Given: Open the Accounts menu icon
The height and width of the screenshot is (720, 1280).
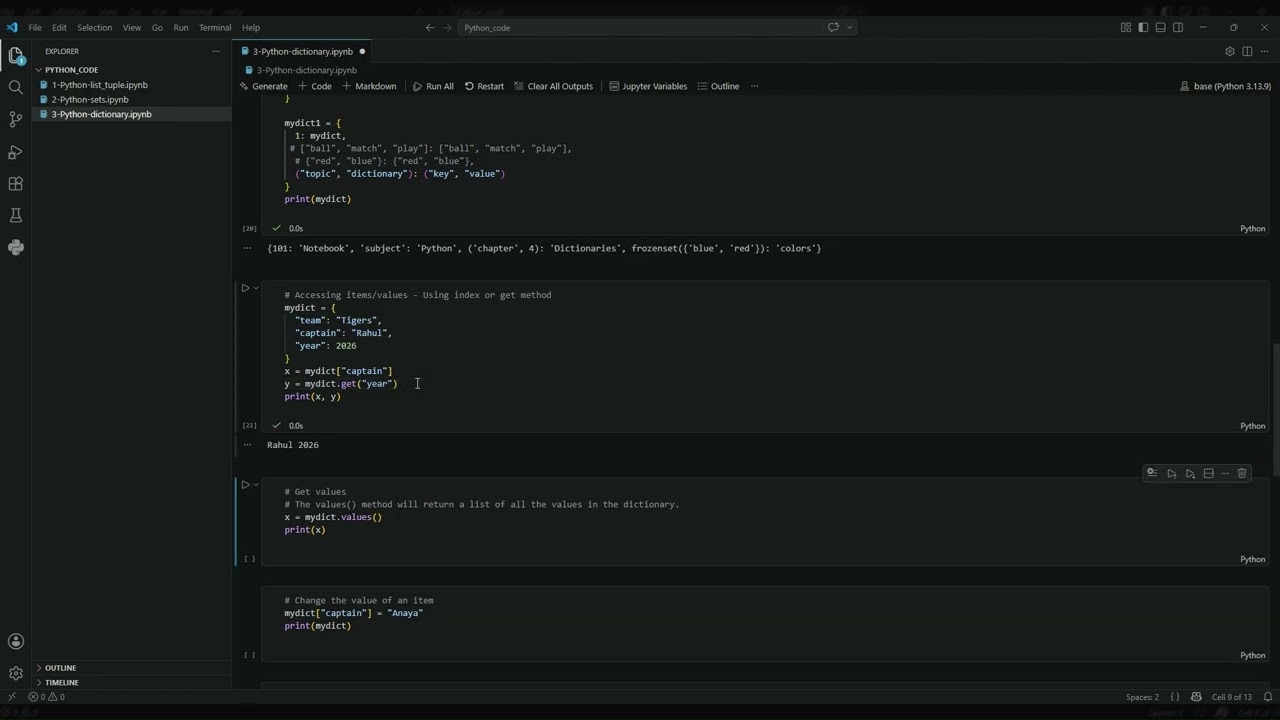Looking at the screenshot, I should click(x=15, y=642).
